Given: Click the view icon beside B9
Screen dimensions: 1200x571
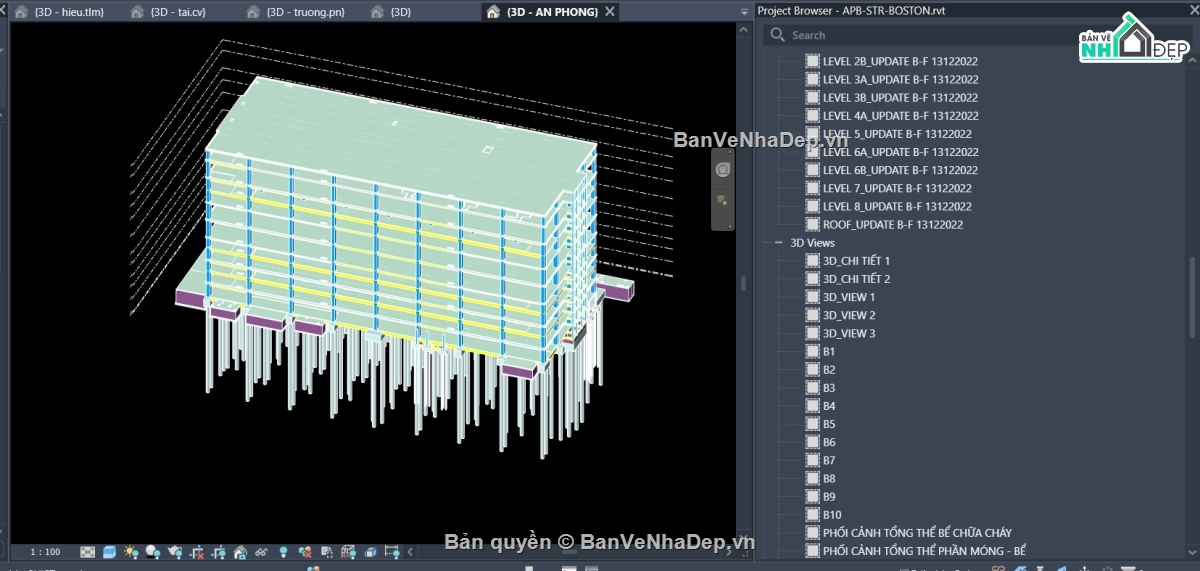Looking at the screenshot, I should click(x=813, y=497).
